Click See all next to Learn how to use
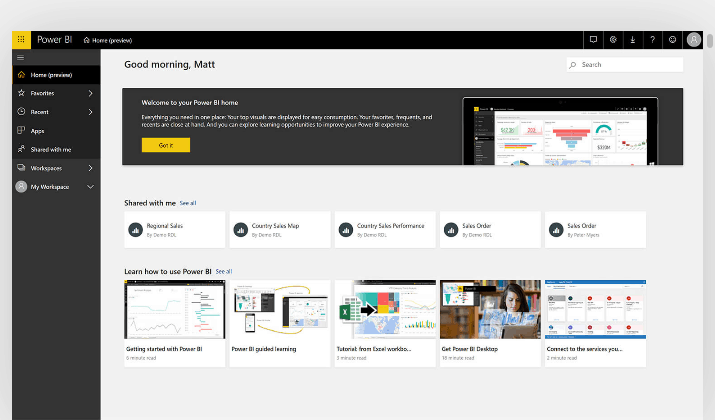The height and width of the screenshot is (420, 715). click(x=224, y=271)
